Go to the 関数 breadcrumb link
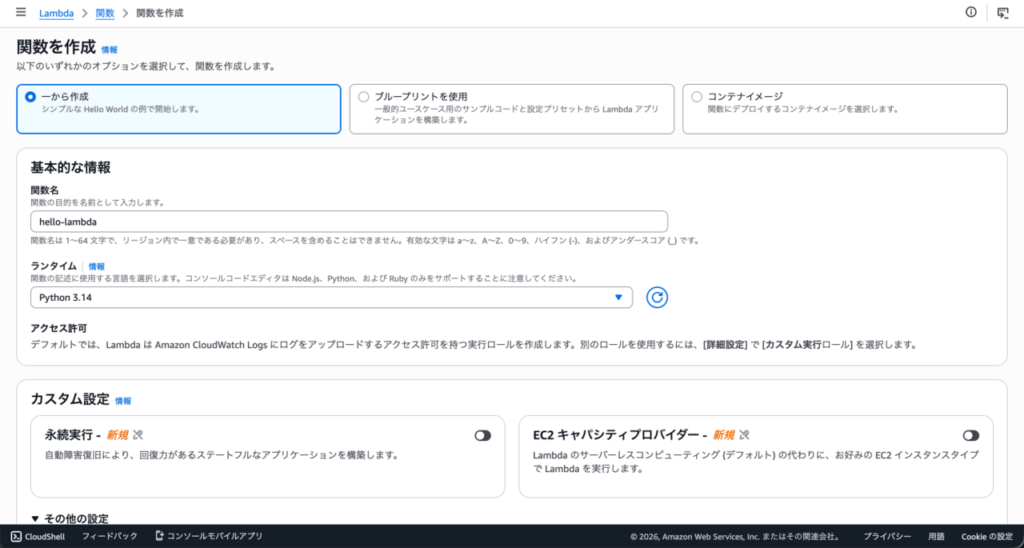1024x548 pixels. tap(104, 13)
